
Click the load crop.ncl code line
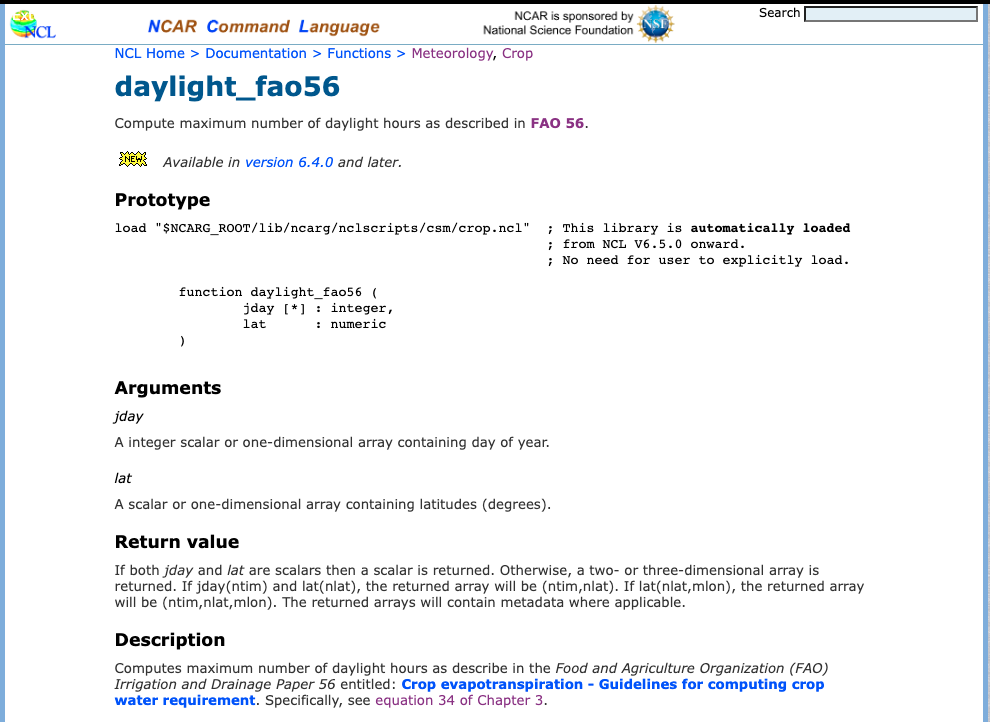(x=322, y=228)
